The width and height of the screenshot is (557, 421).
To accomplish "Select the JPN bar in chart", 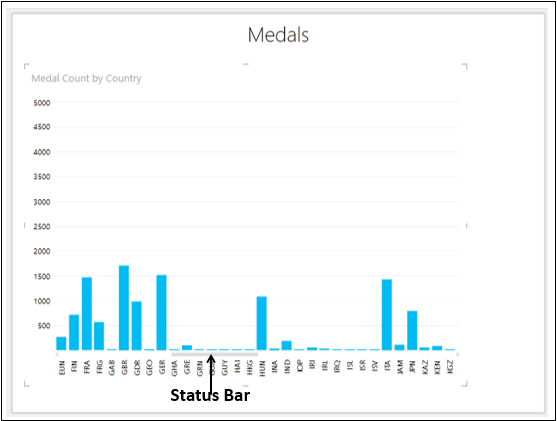I will pyautogui.click(x=412, y=331).
